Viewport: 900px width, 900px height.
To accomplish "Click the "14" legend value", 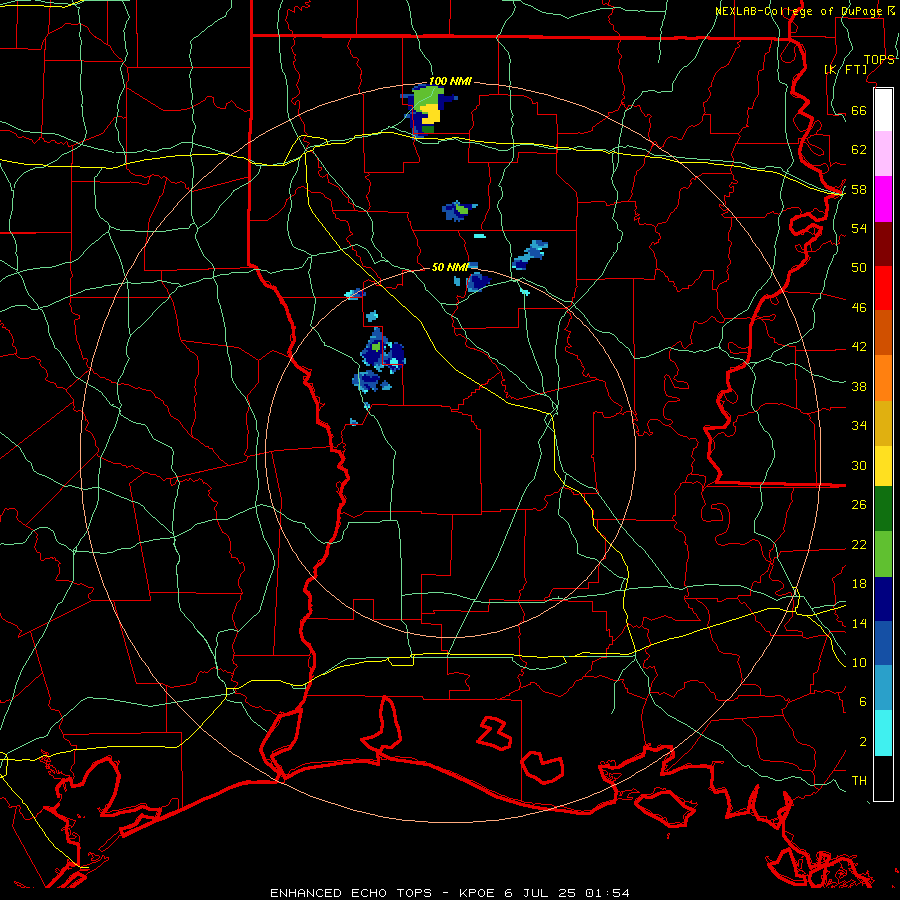I will coord(859,623).
